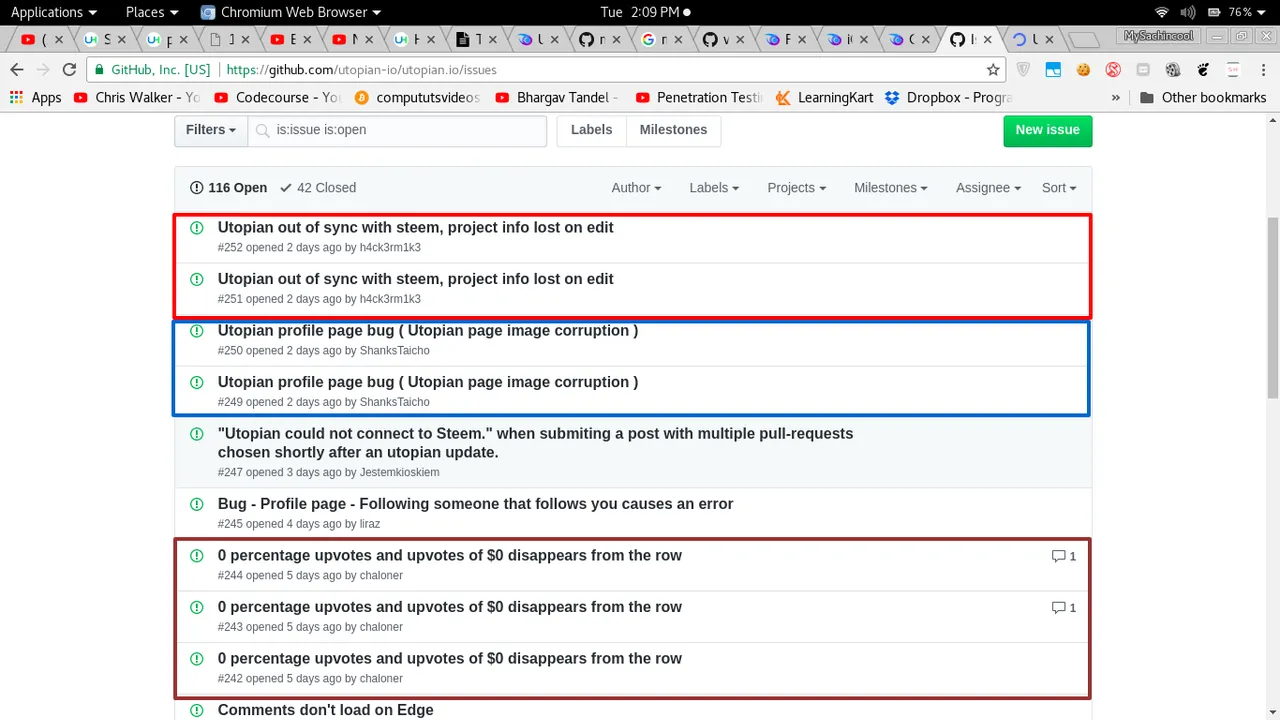1280x720 pixels.
Task: Show the 42 Closed issues
Action: pos(318,188)
